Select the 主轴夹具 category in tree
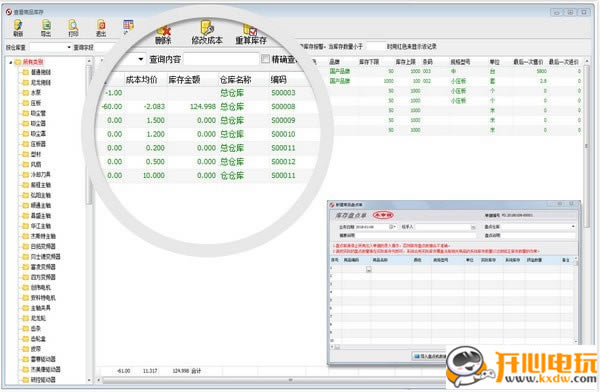This screenshot has width=600, height=392. (x=41, y=308)
